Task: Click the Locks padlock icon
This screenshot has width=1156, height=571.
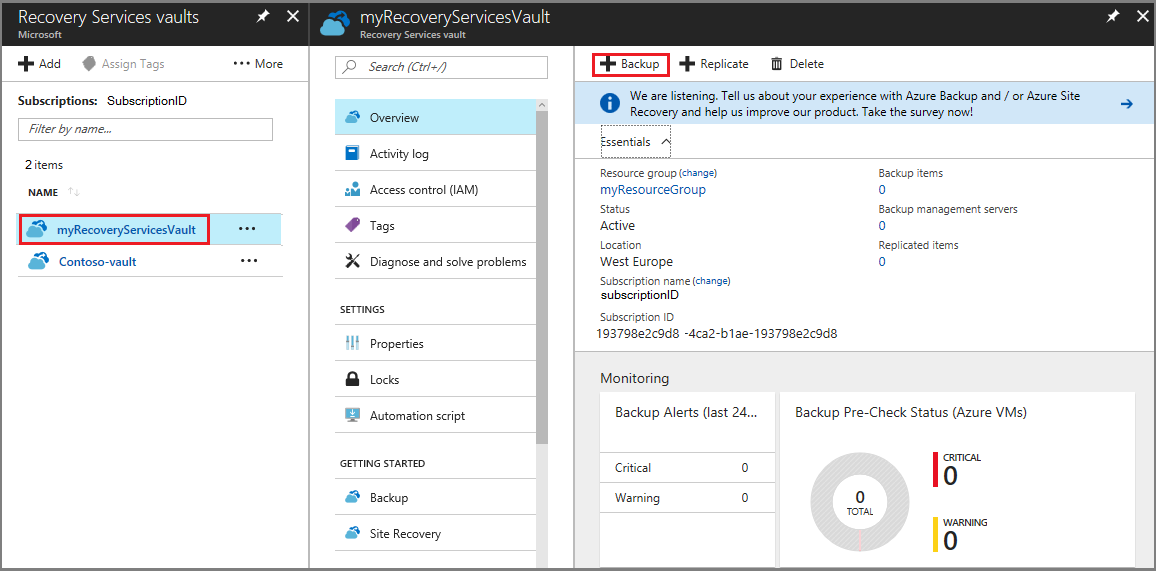Action: (352, 379)
